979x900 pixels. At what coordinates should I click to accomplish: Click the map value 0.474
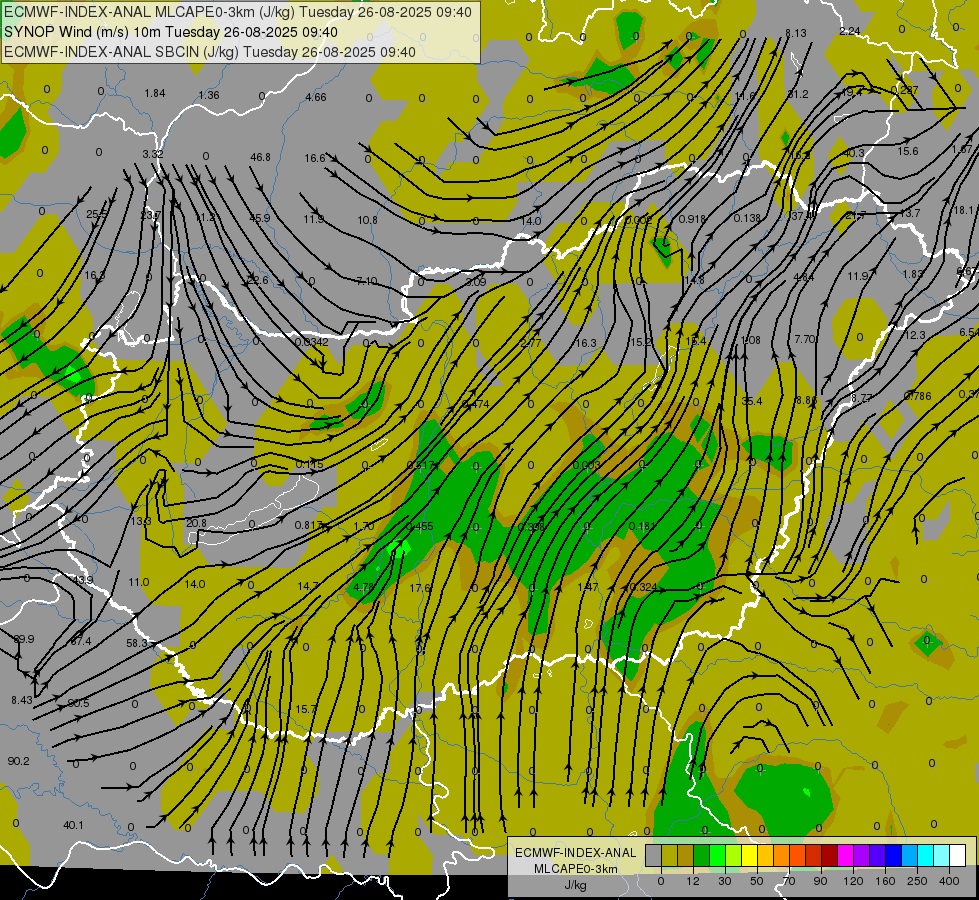(476, 404)
